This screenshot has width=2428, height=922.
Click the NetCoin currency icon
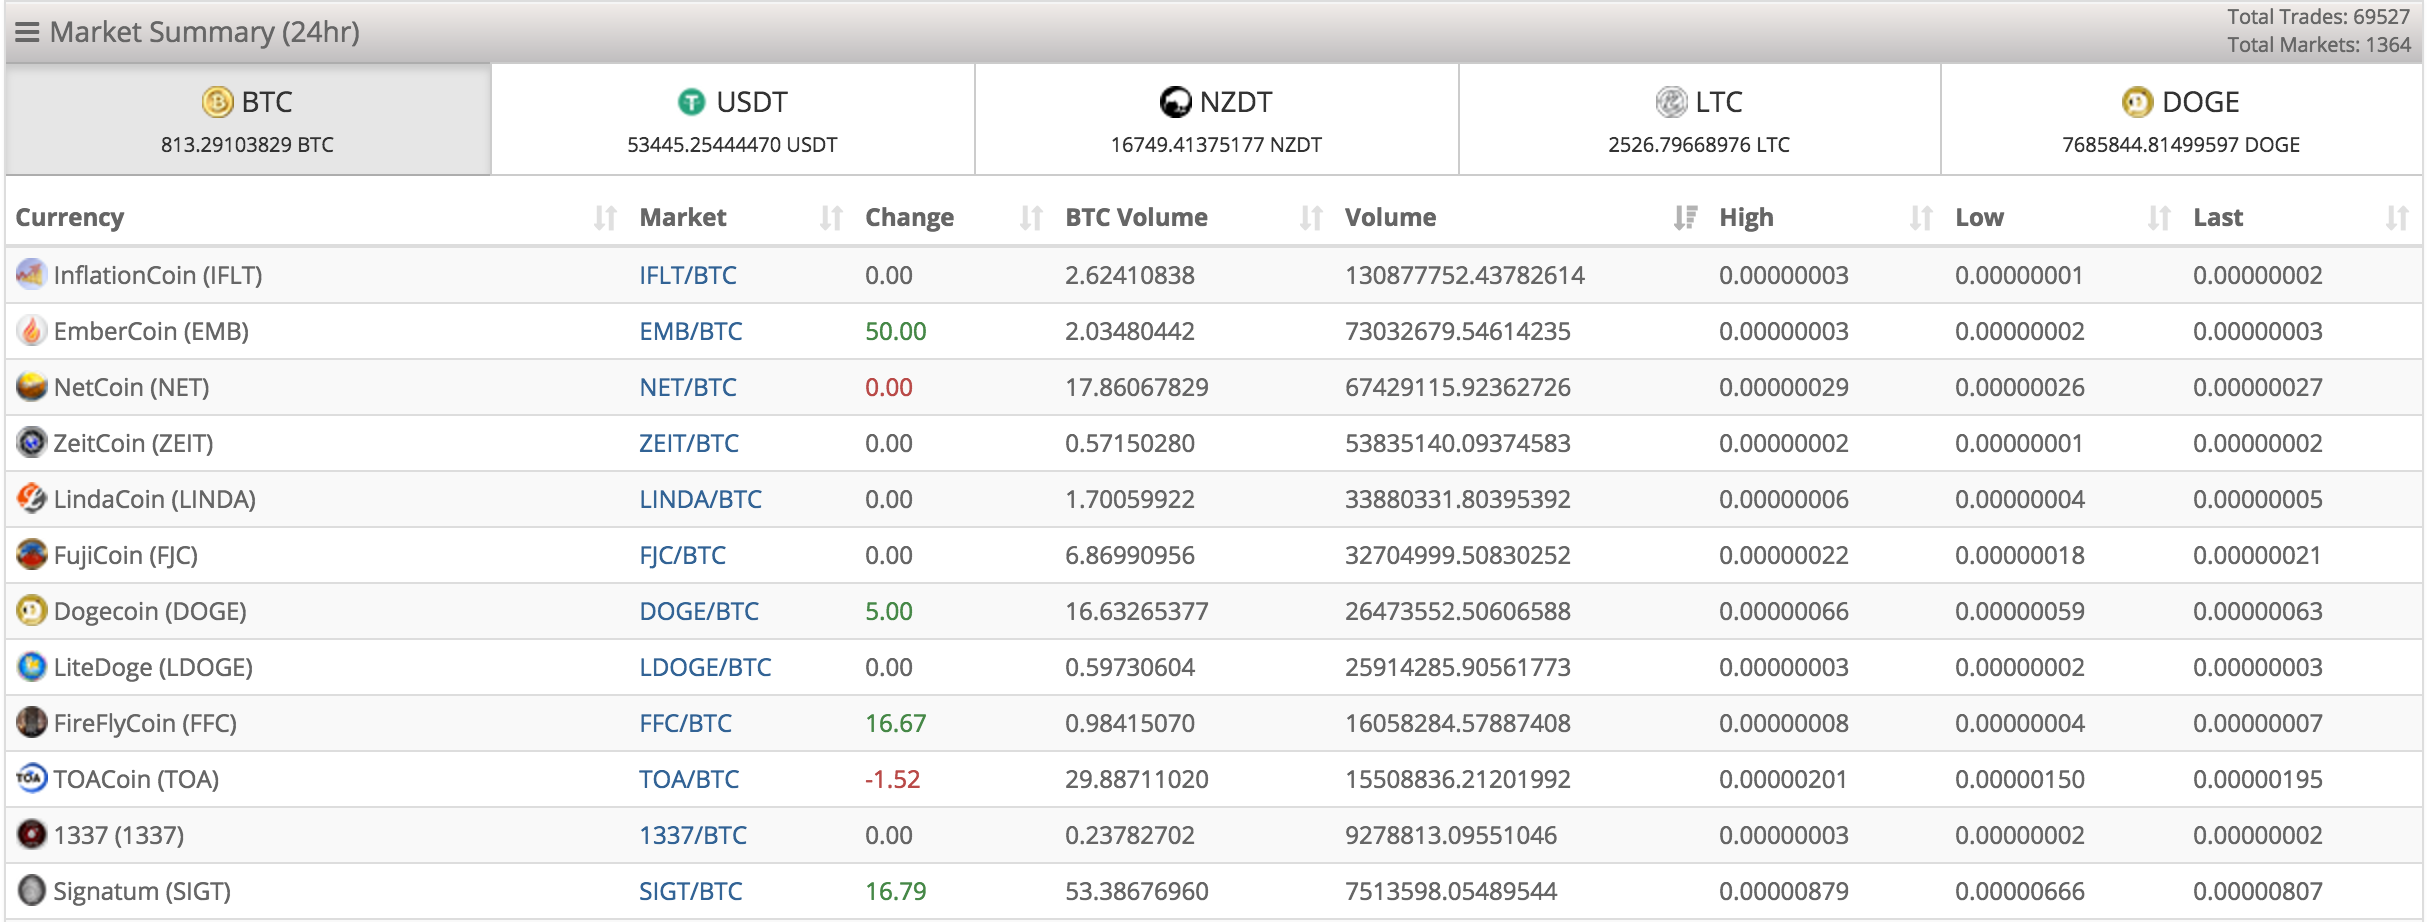[31, 386]
